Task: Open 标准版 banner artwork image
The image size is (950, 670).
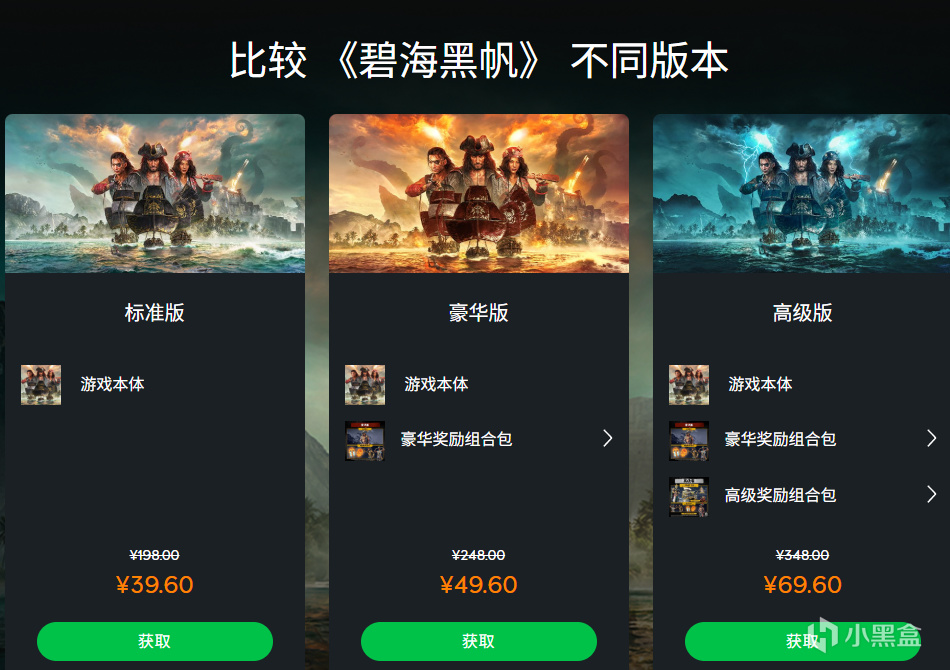Action: click(x=155, y=193)
